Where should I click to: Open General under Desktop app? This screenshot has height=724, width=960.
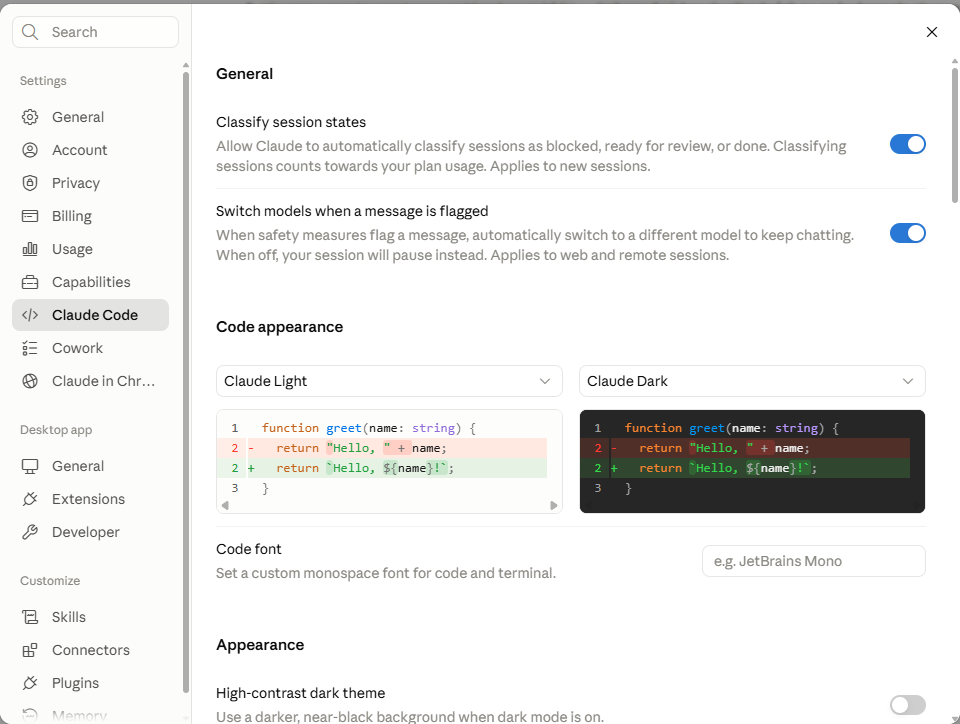[91, 466]
